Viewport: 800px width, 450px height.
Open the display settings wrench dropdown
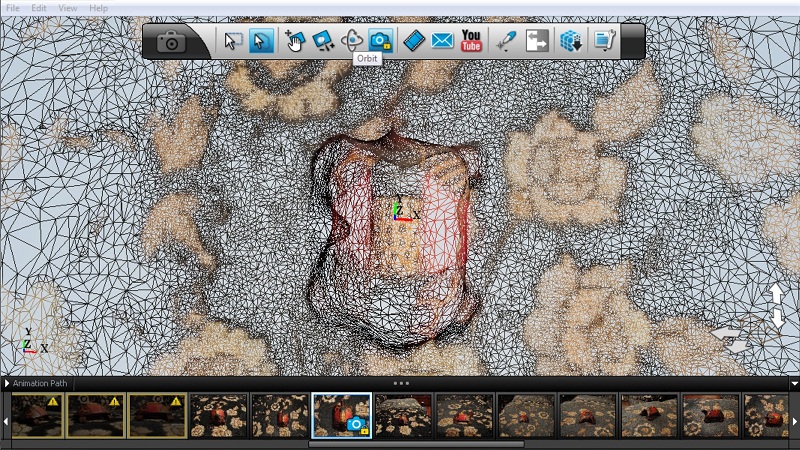605,41
